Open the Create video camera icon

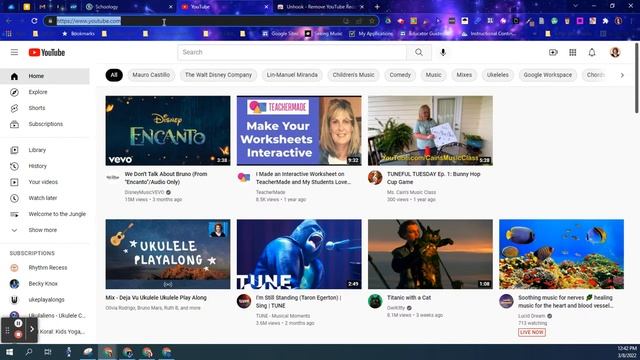[x=553, y=52]
